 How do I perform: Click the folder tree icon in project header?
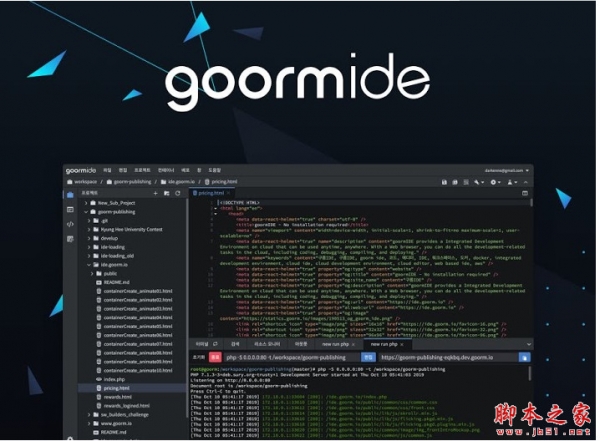pyautogui.click(x=166, y=193)
